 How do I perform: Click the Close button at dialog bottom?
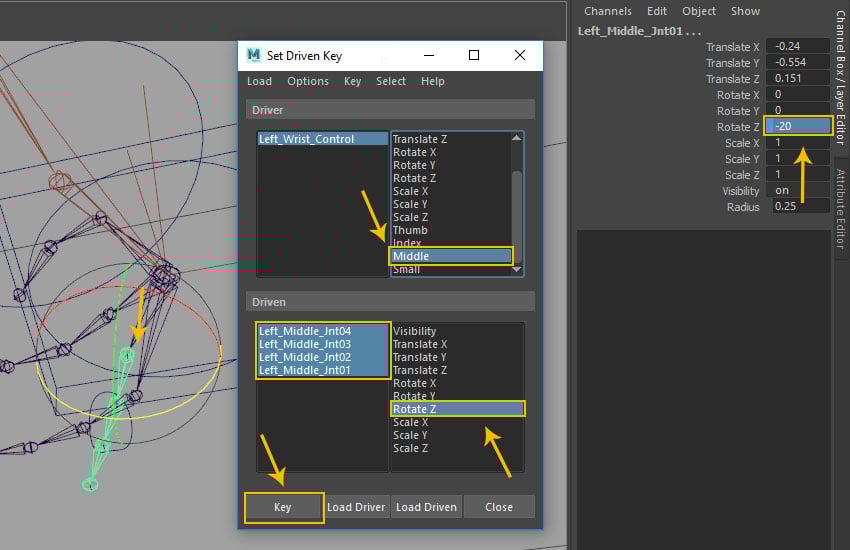tap(499, 507)
